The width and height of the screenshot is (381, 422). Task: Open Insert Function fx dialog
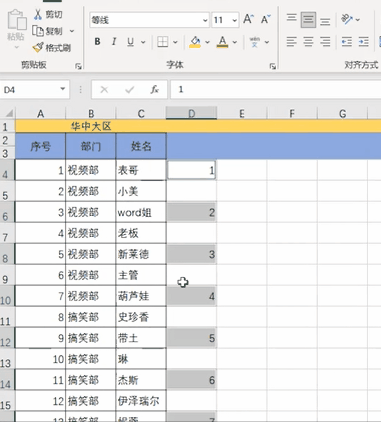coord(154,89)
